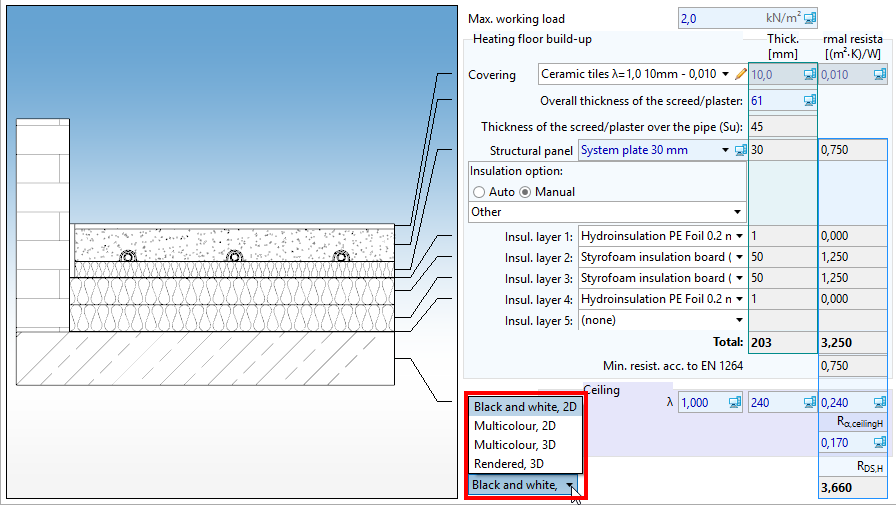This screenshot has width=896, height=505.
Task: Select the Auto insulation option
Action: click(x=480, y=191)
